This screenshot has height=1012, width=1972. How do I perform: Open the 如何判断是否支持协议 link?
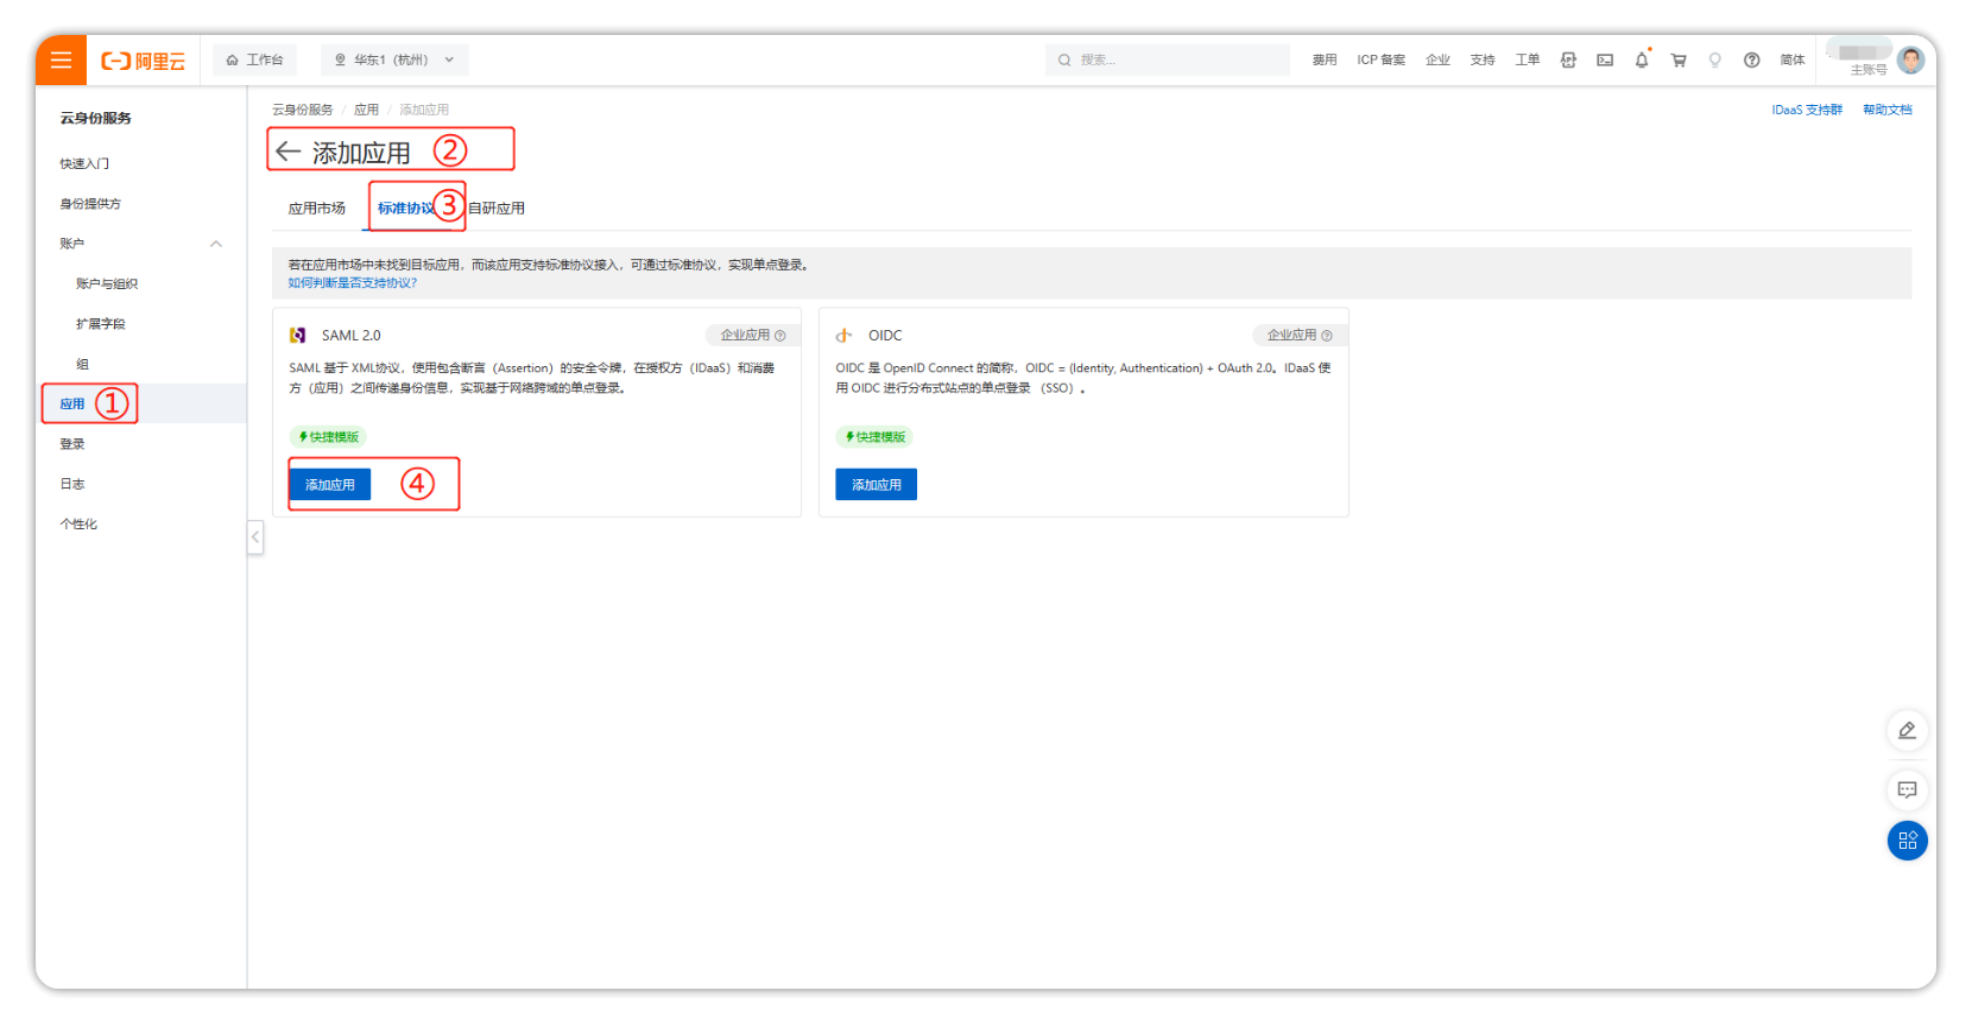352,283
